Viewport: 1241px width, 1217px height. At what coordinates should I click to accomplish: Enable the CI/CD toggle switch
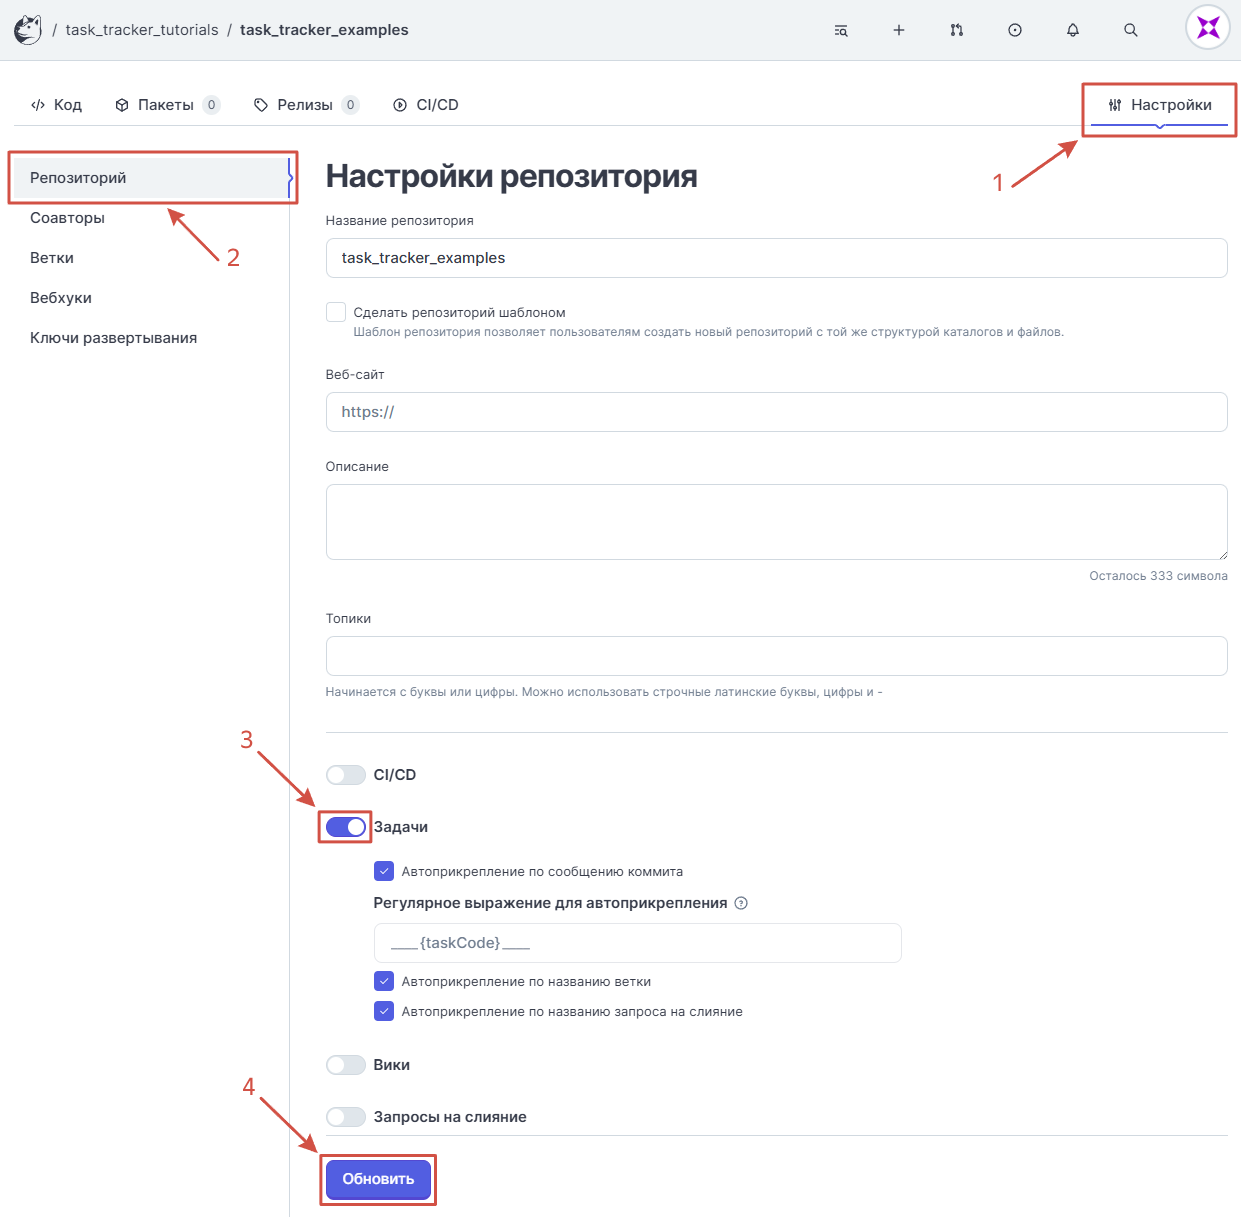(346, 775)
